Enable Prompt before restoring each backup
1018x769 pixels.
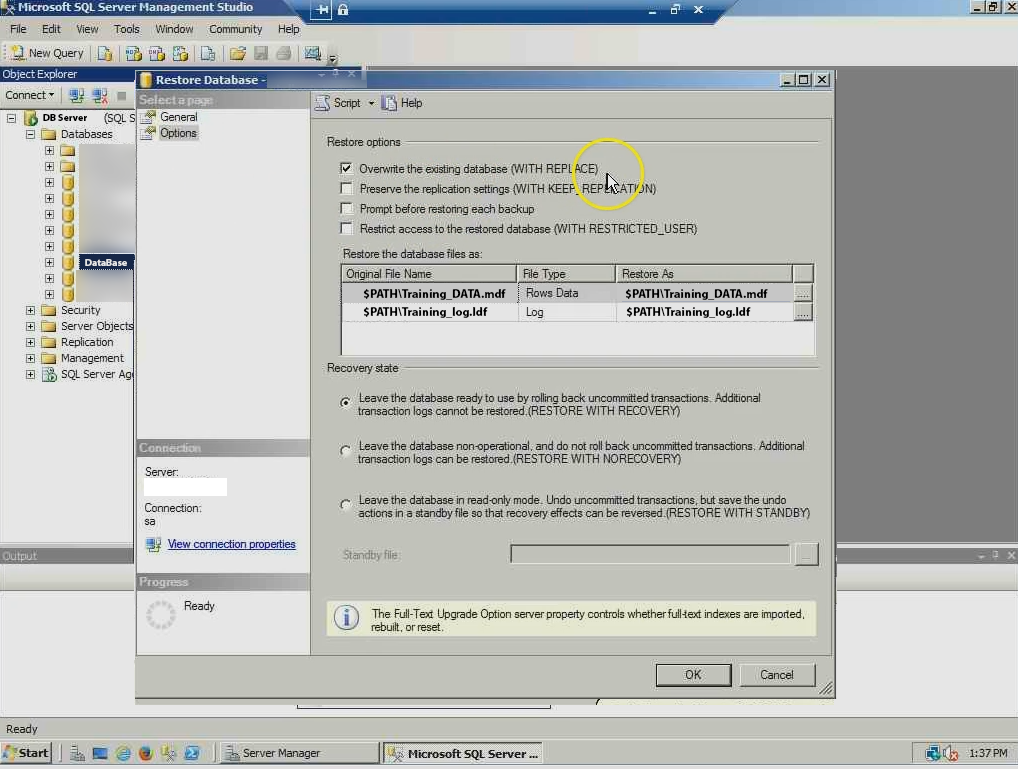346,208
